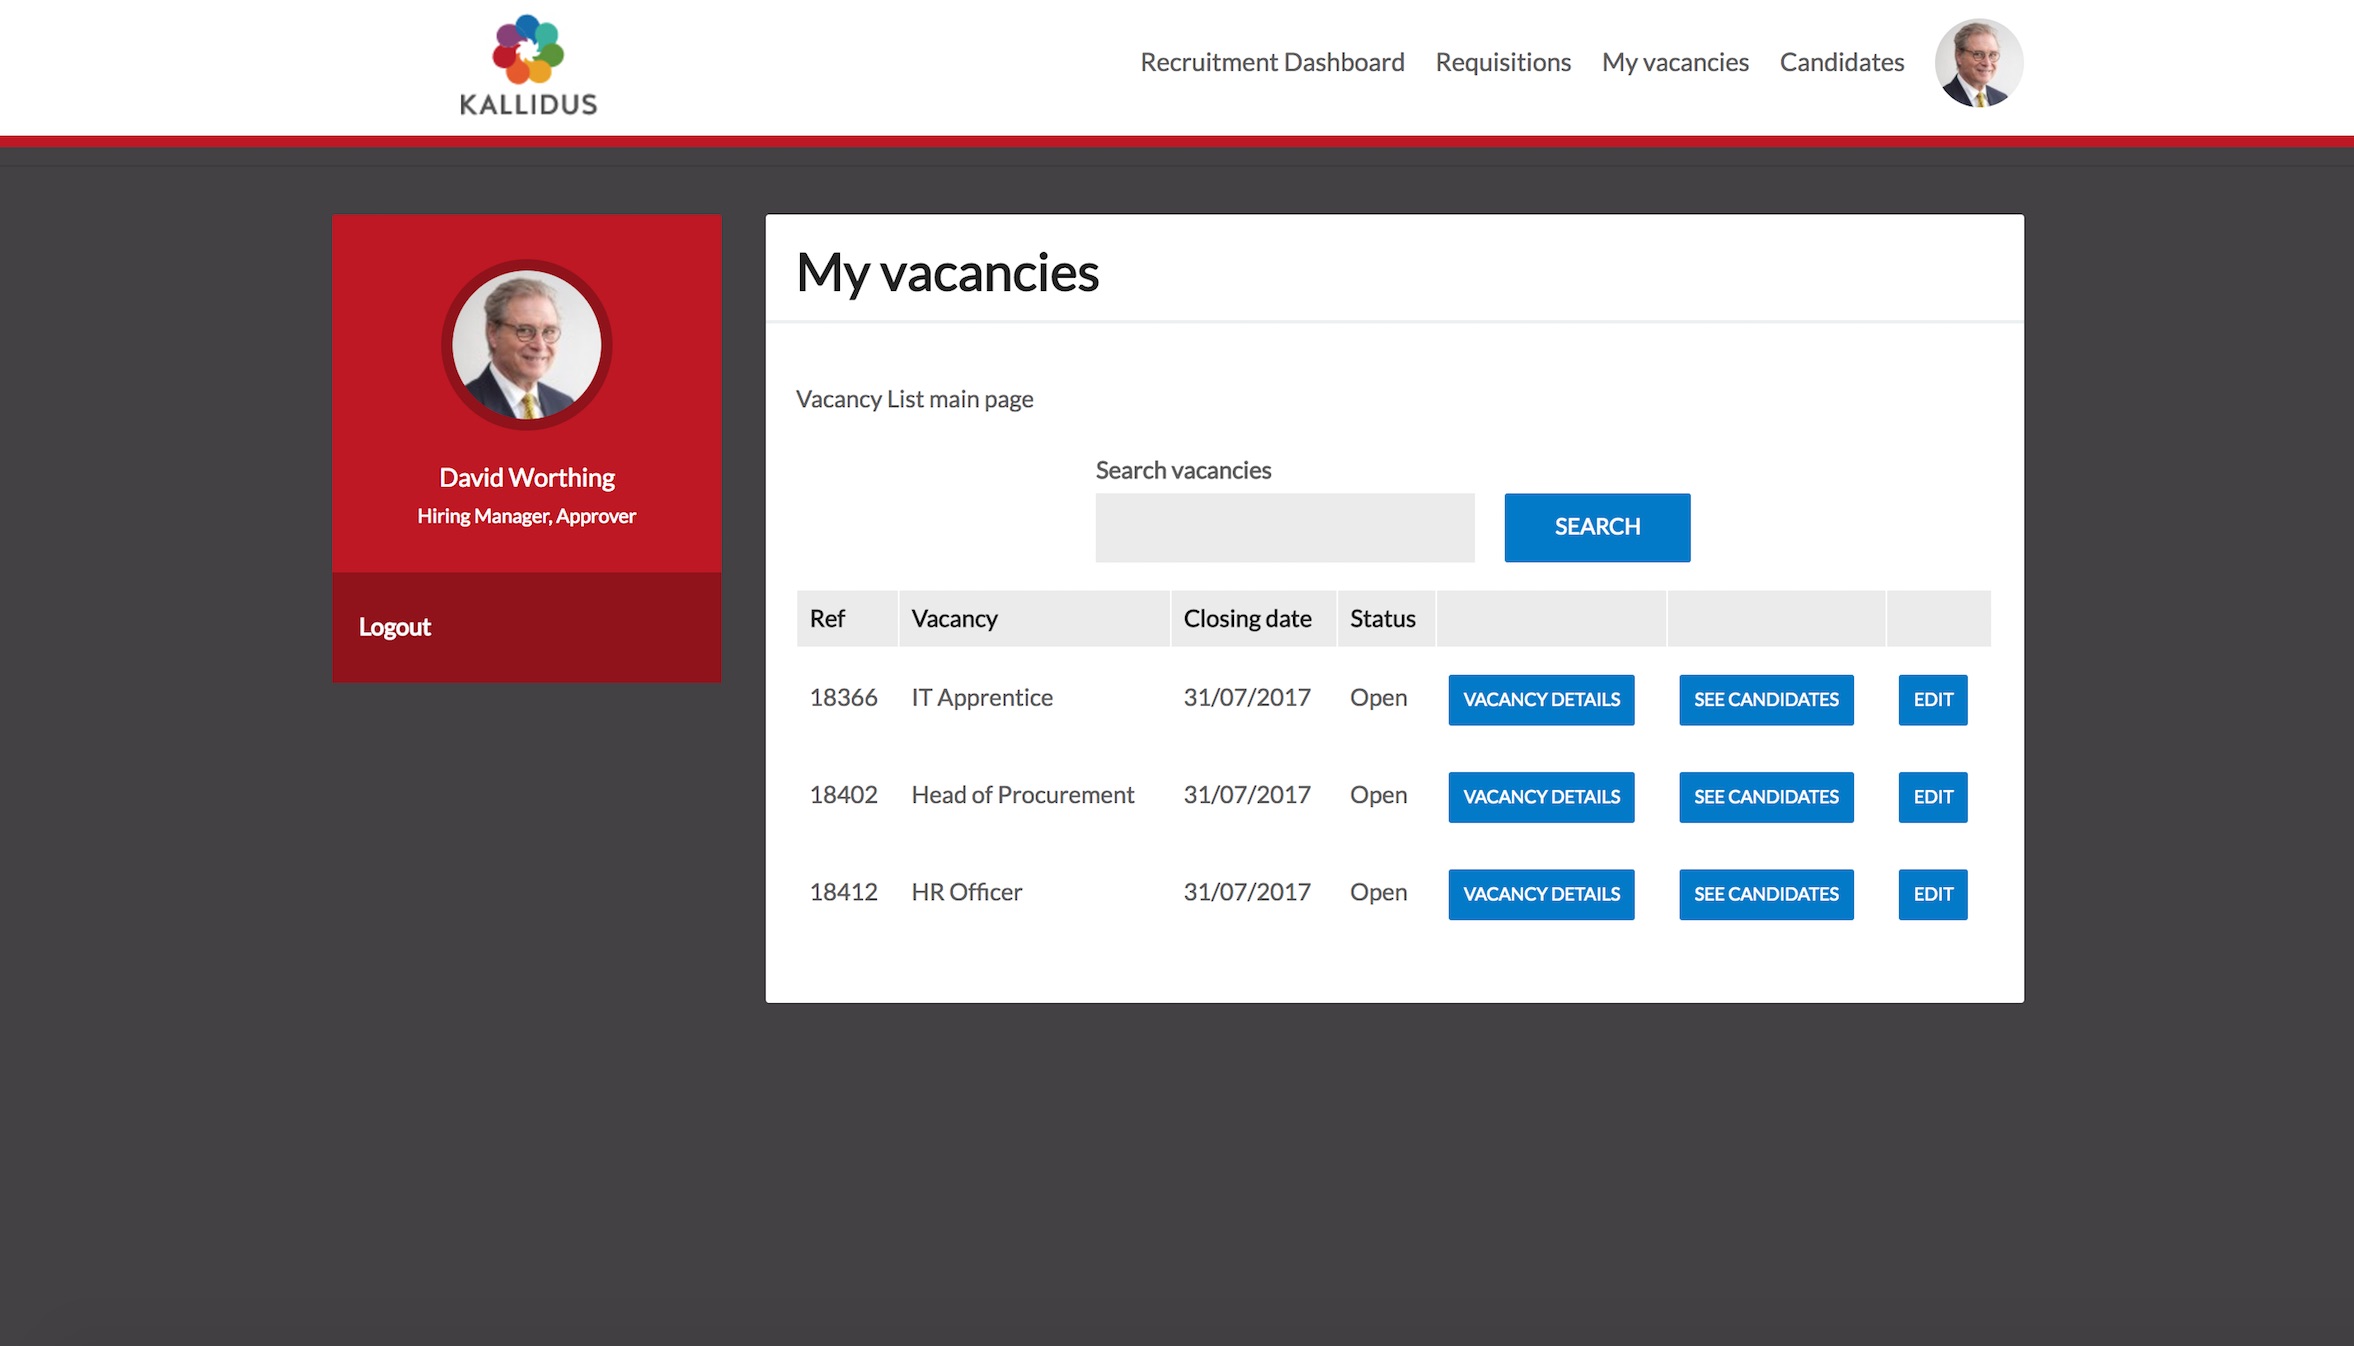Screen dimensions: 2354x1346
Task: Select My vacancies in the top nav
Action: (x=1675, y=63)
